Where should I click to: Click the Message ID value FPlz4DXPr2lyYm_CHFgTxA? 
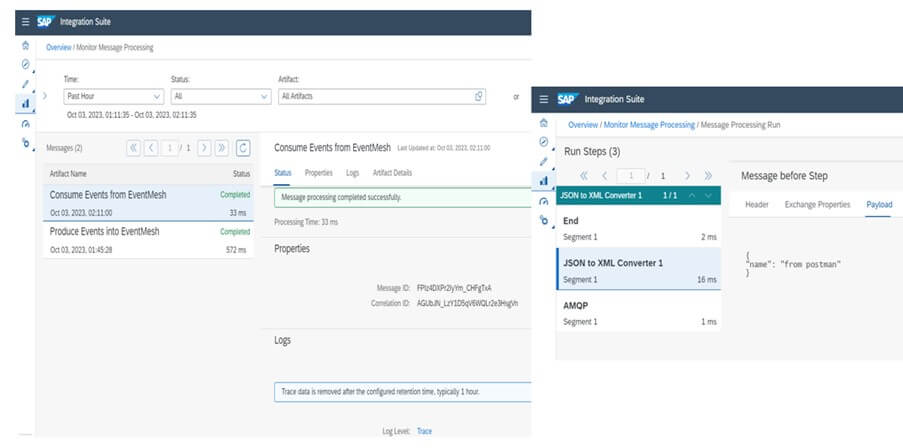click(454, 288)
